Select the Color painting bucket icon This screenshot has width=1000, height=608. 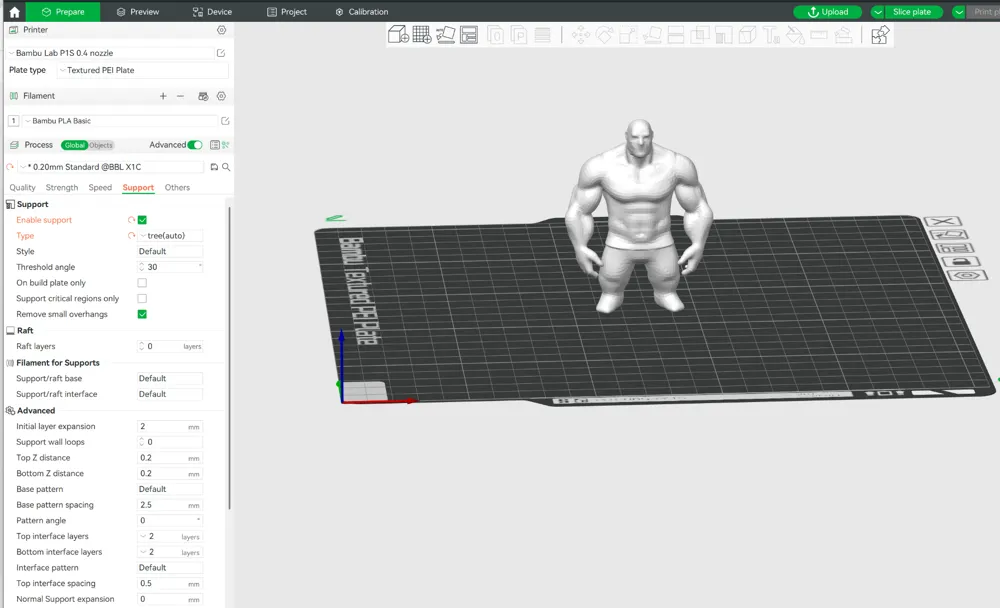pos(795,35)
